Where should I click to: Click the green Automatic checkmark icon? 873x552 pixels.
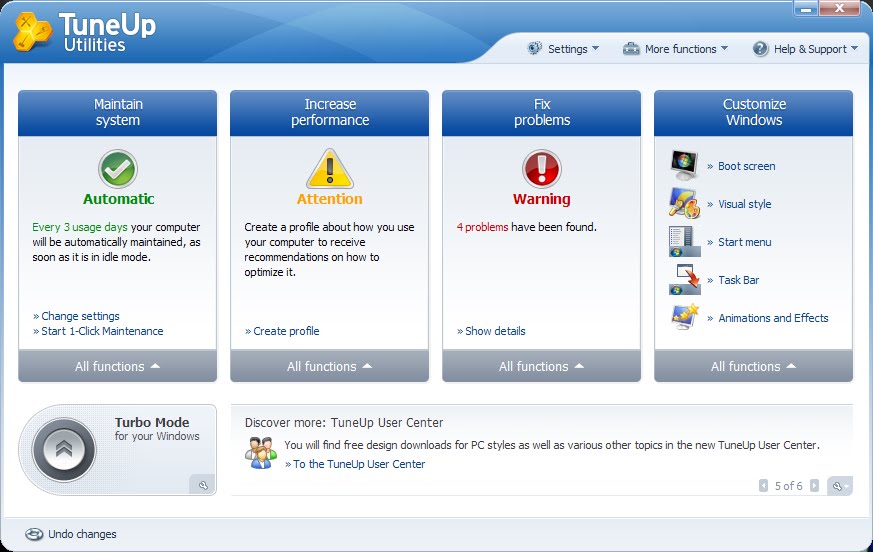click(118, 169)
